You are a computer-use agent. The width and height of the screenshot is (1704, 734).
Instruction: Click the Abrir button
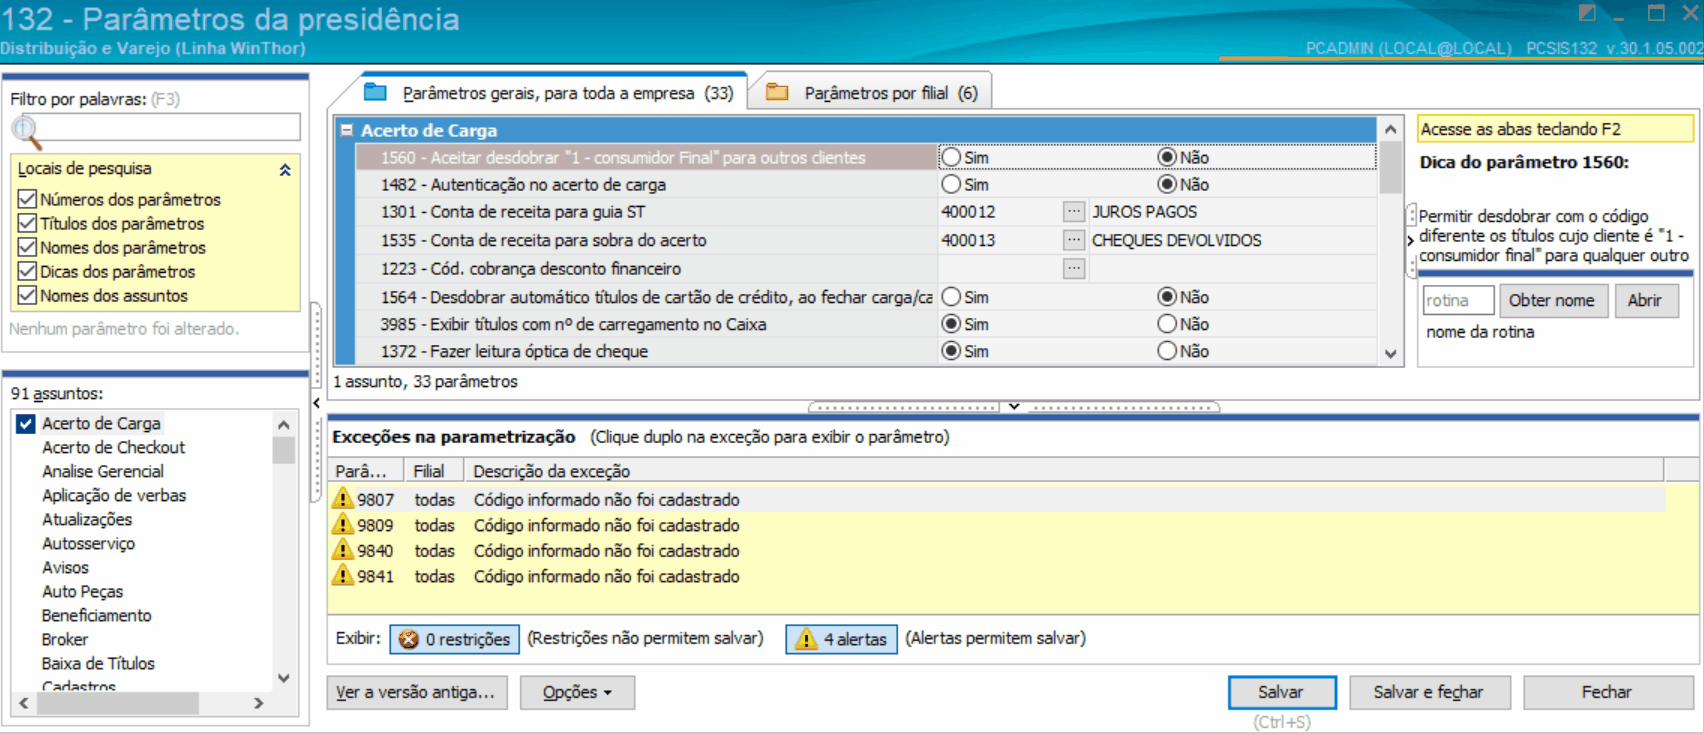pos(1645,300)
